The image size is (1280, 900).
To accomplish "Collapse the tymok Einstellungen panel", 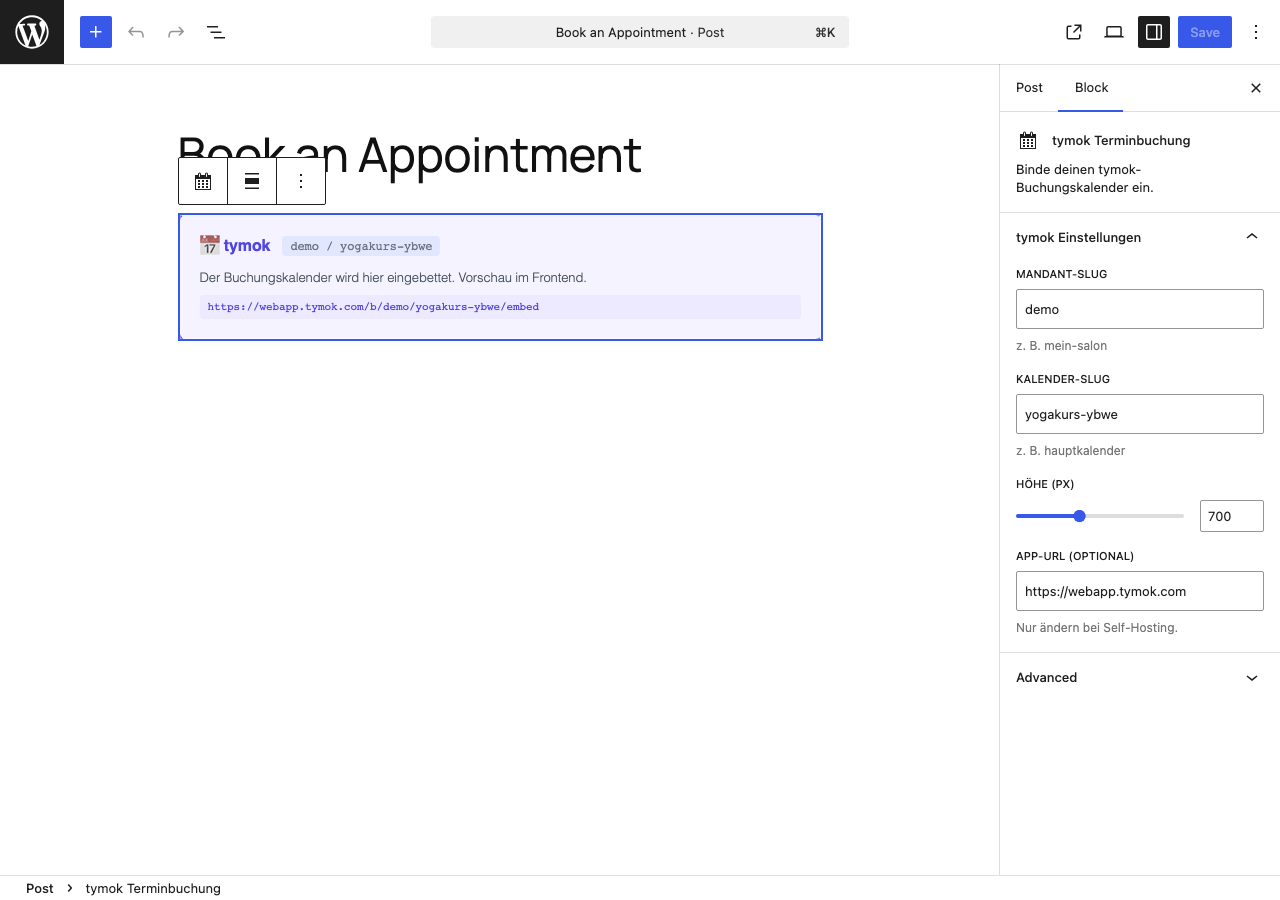I will 1140,237.
